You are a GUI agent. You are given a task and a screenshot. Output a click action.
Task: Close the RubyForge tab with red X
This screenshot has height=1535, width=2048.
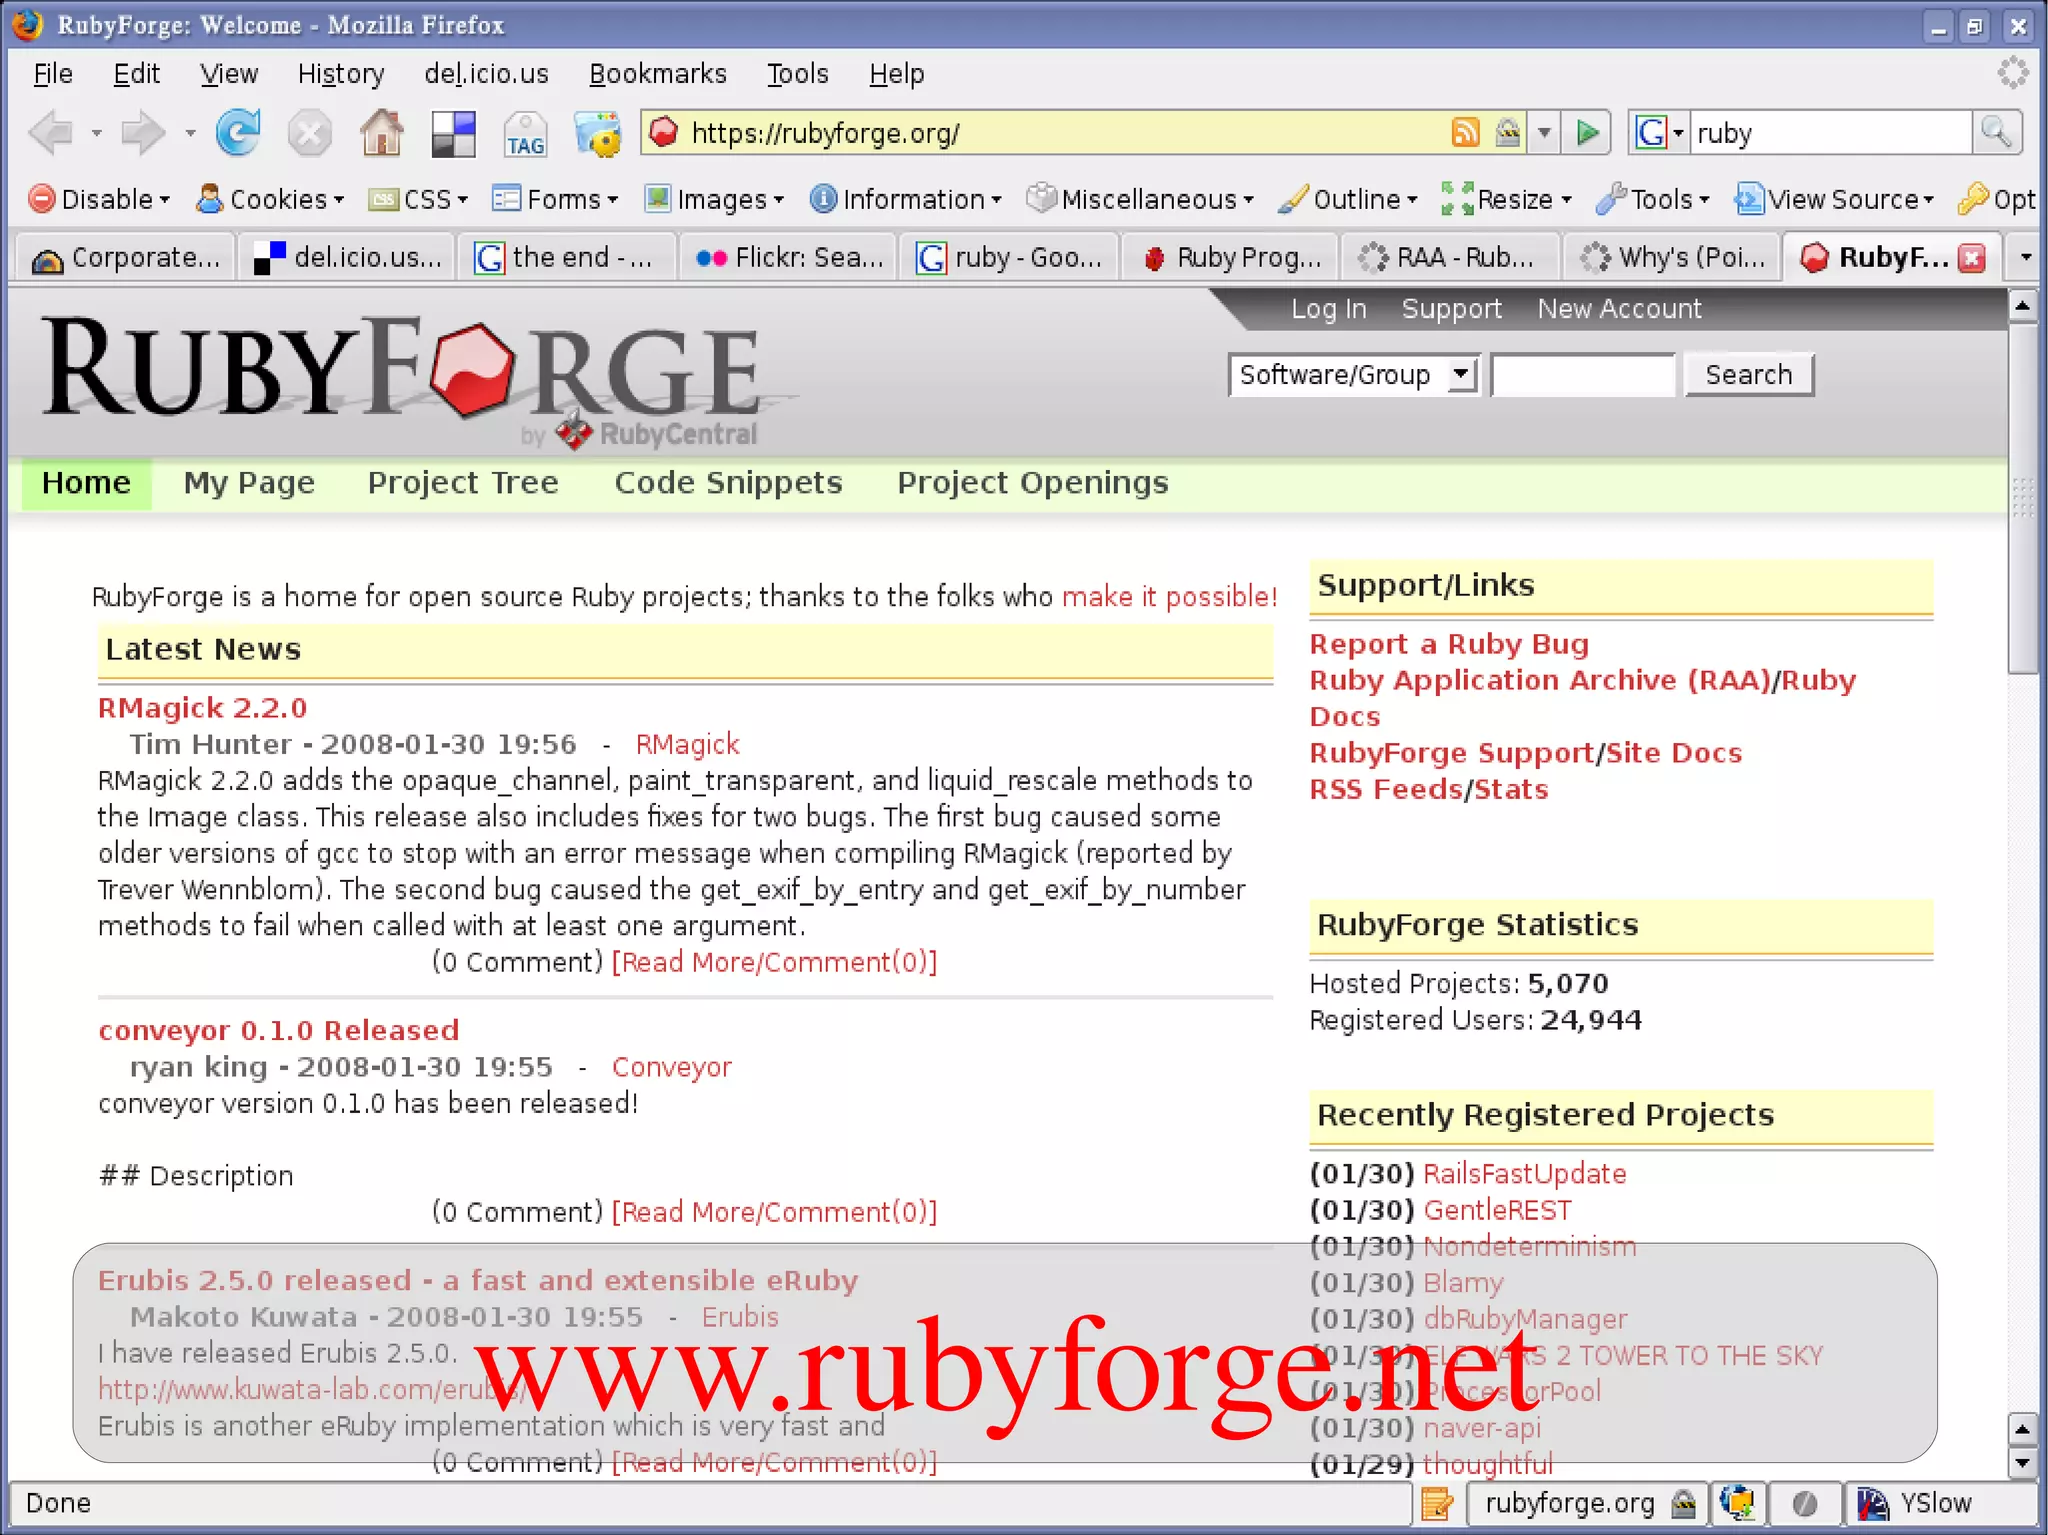tap(1972, 258)
